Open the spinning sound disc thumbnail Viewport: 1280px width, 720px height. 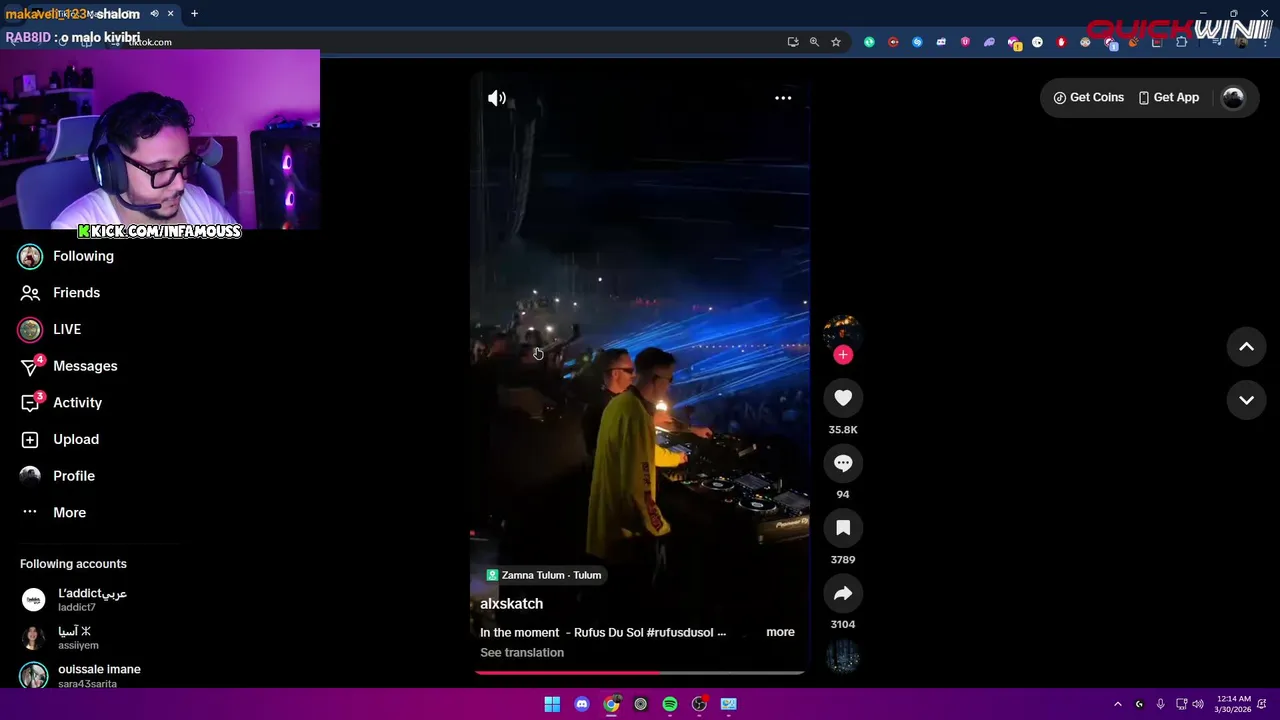click(843, 656)
